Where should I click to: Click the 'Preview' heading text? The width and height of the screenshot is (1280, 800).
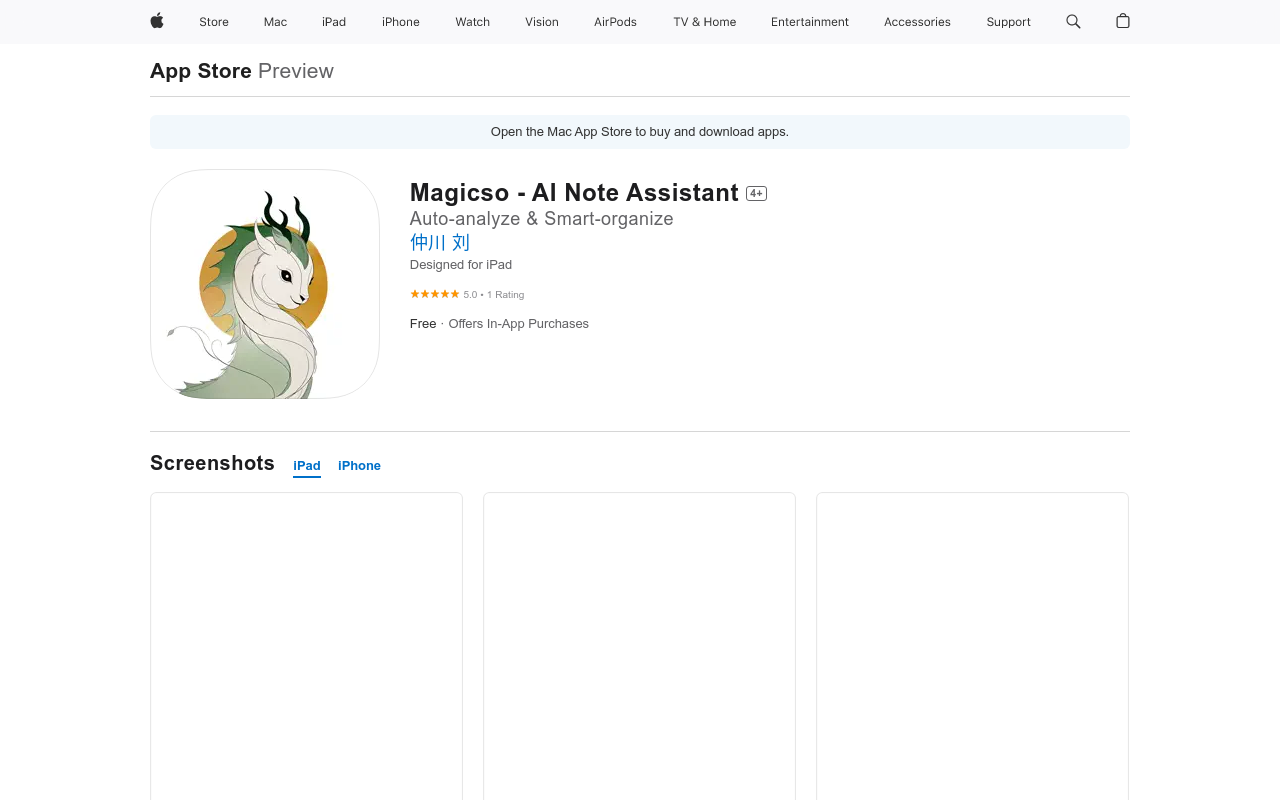coord(296,71)
